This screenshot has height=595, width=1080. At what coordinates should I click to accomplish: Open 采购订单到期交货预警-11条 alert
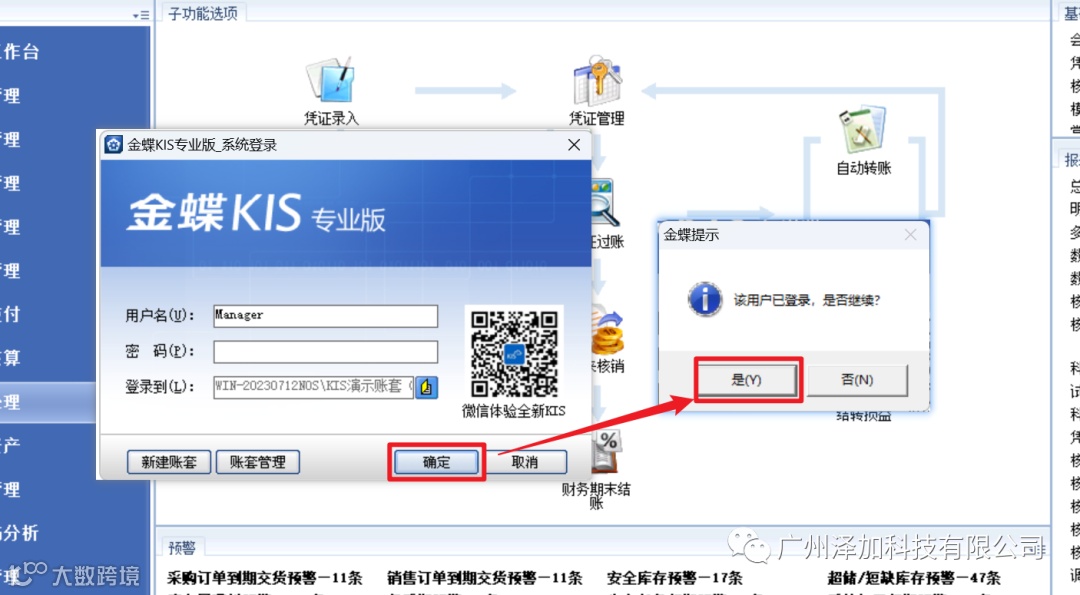[x=265, y=577]
